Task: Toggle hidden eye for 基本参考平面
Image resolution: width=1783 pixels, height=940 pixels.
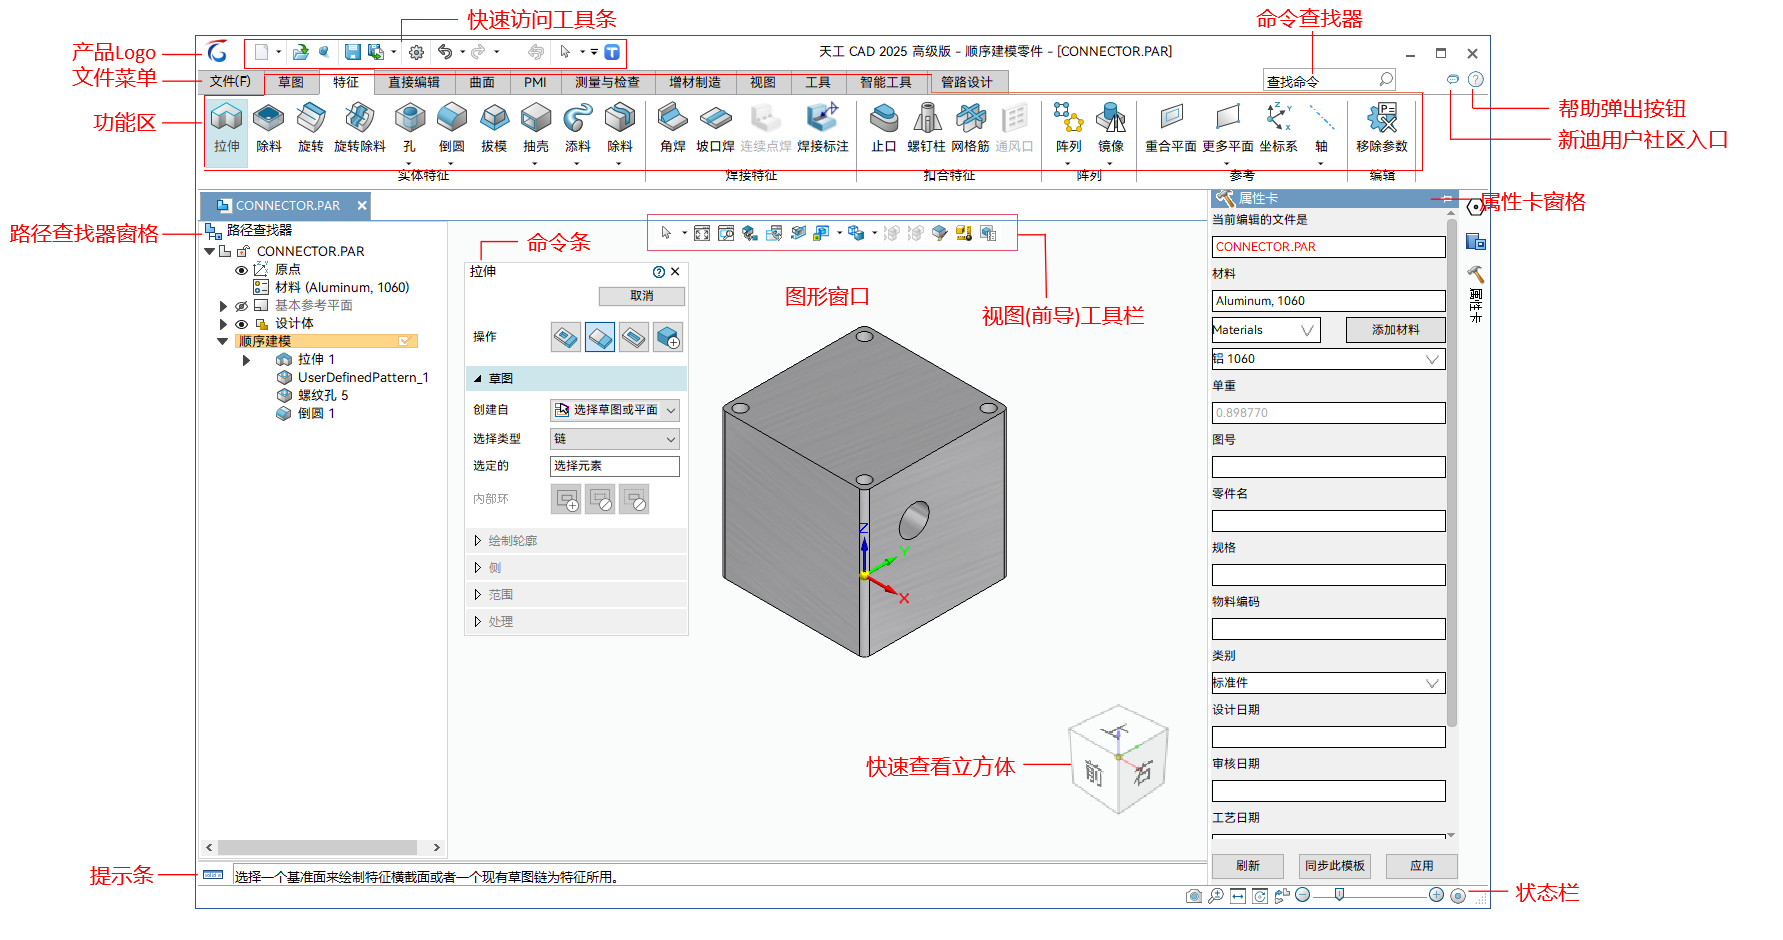Action: click(241, 306)
